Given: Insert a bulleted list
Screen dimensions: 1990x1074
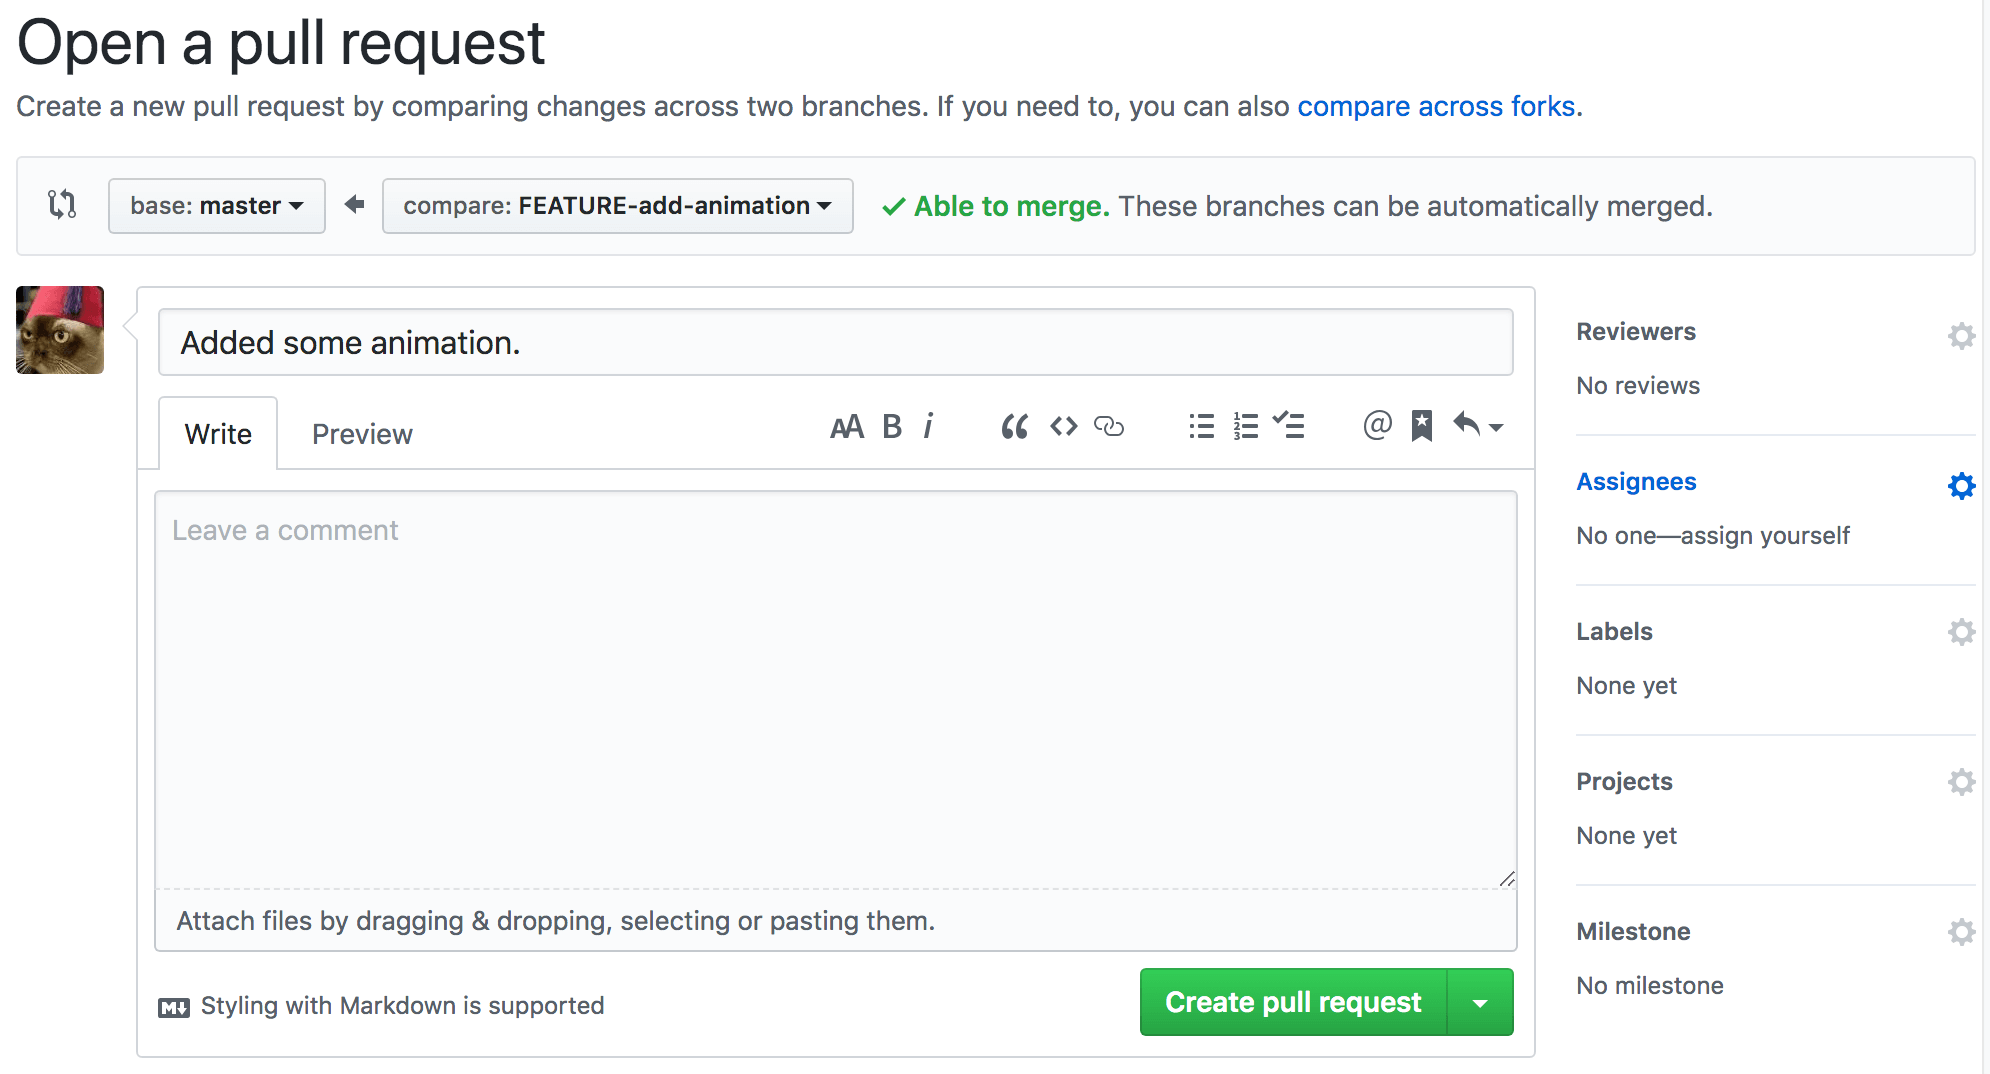Looking at the screenshot, I should coord(1201,427).
